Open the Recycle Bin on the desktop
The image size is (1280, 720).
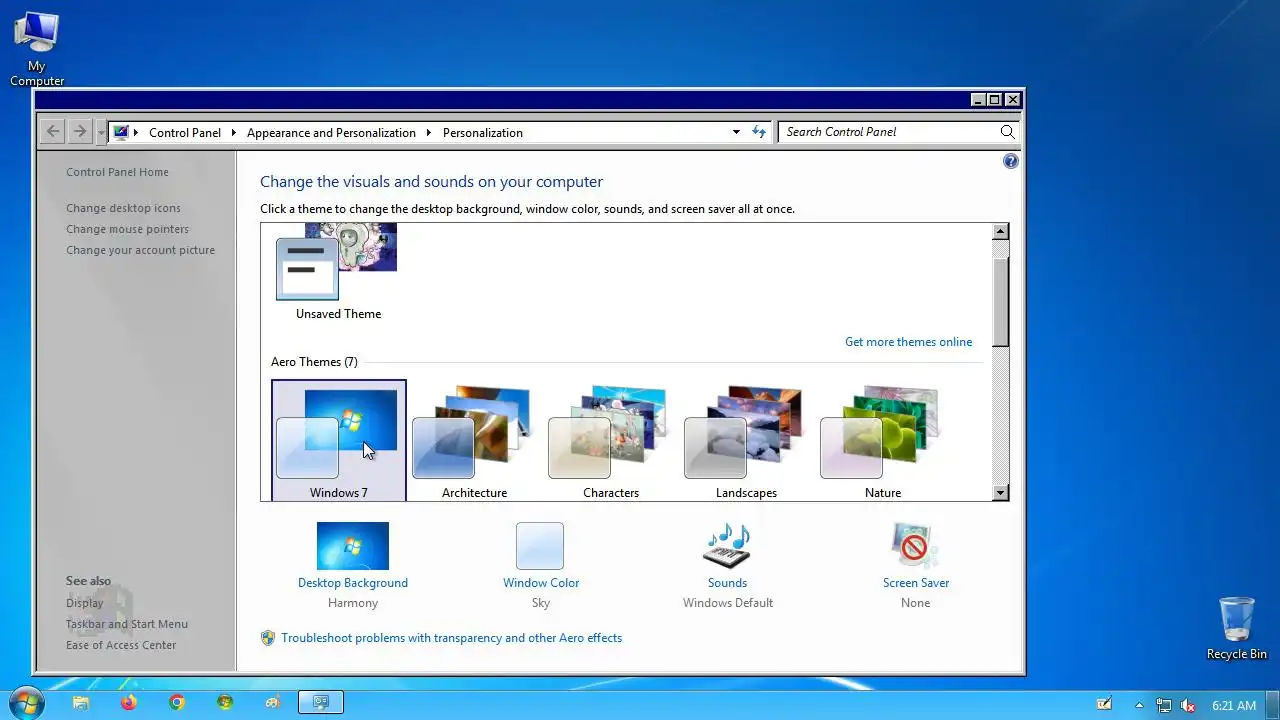(x=1237, y=628)
